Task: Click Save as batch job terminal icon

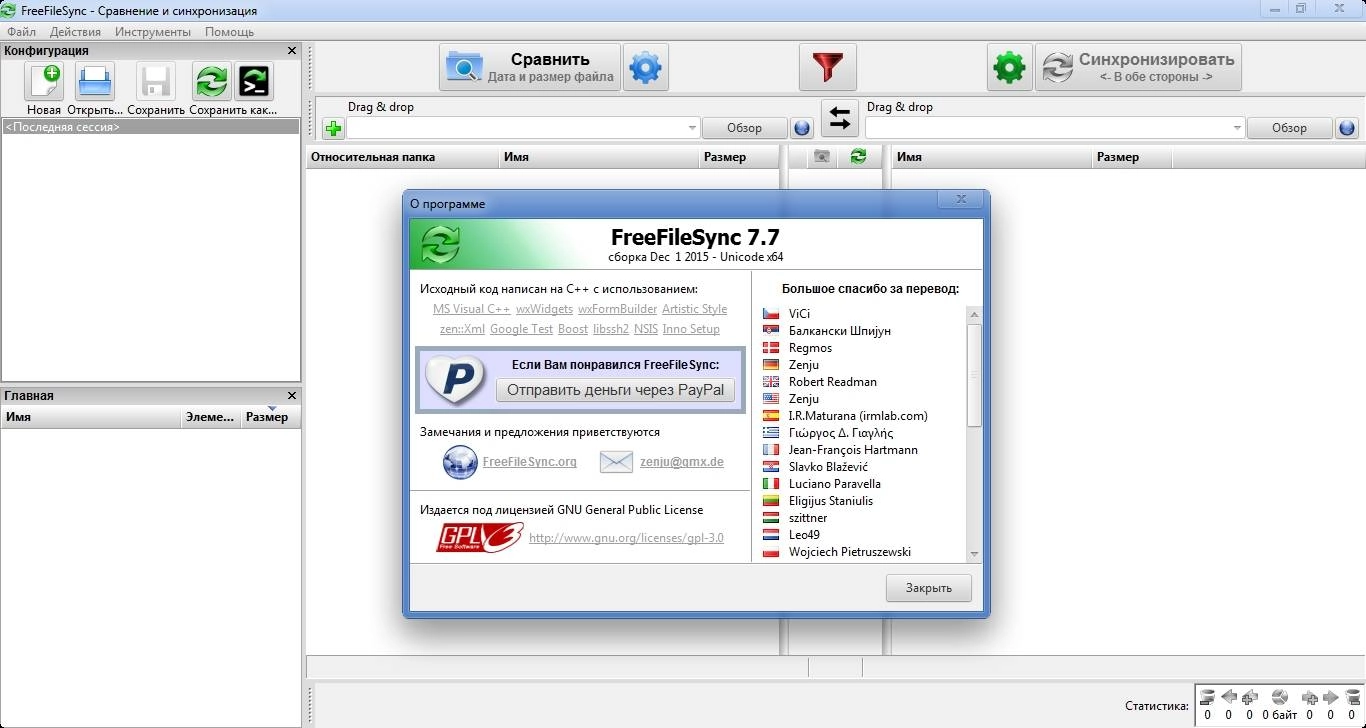Action: coord(254,81)
